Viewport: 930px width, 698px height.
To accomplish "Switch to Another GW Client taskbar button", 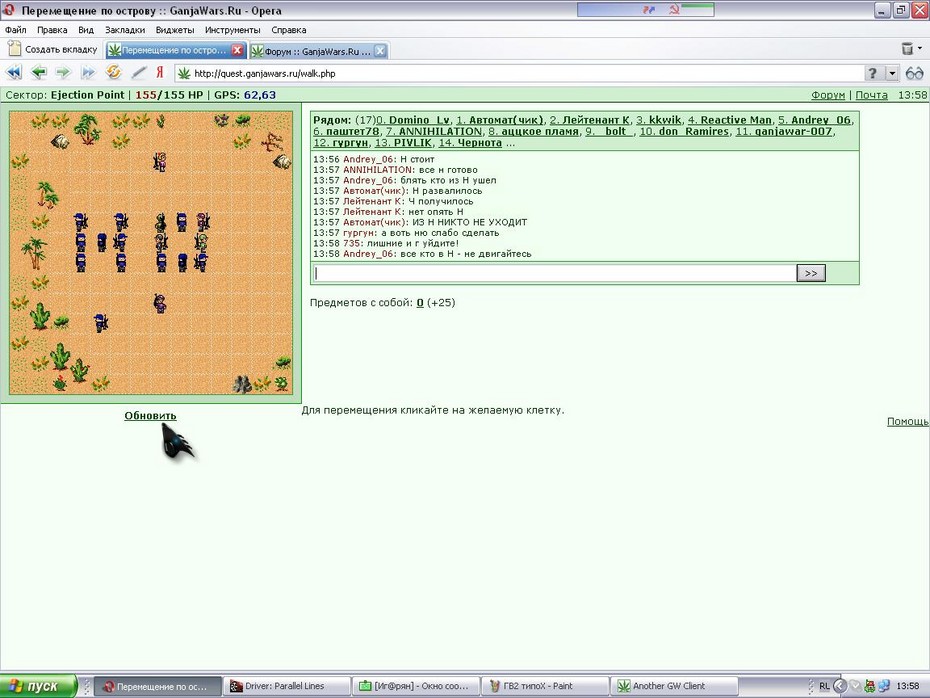I will pyautogui.click(x=674, y=686).
